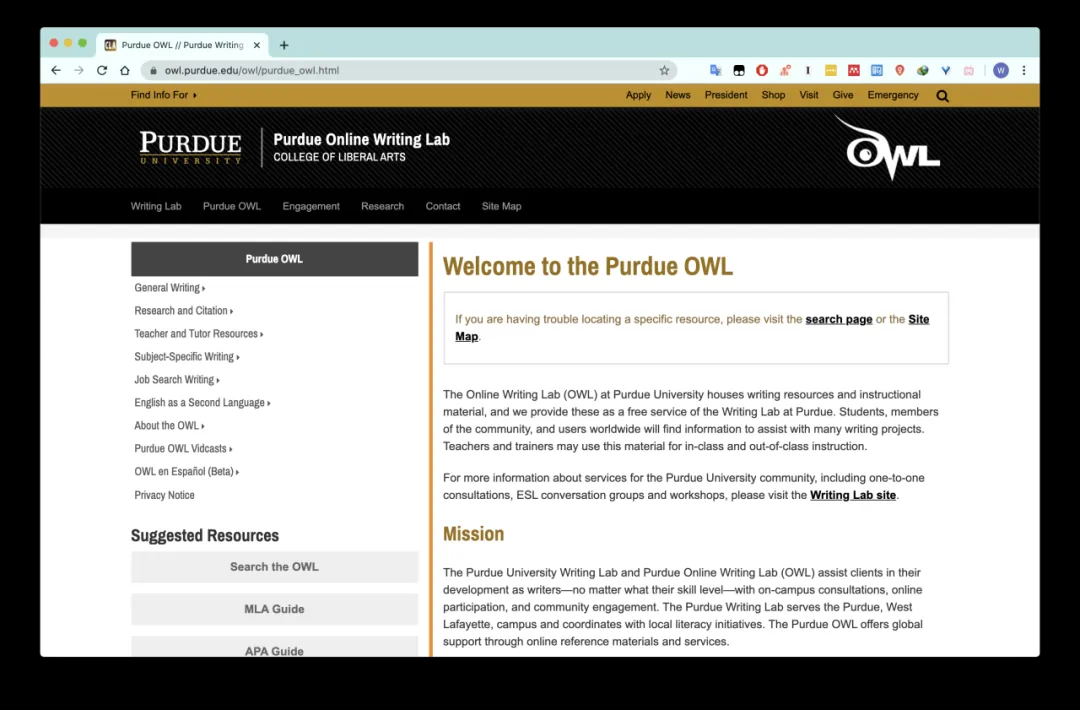Image resolution: width=1080 pixels, height=710 pixels.
Task: Click the Apply link in top bar
Action: coord(638,95)
